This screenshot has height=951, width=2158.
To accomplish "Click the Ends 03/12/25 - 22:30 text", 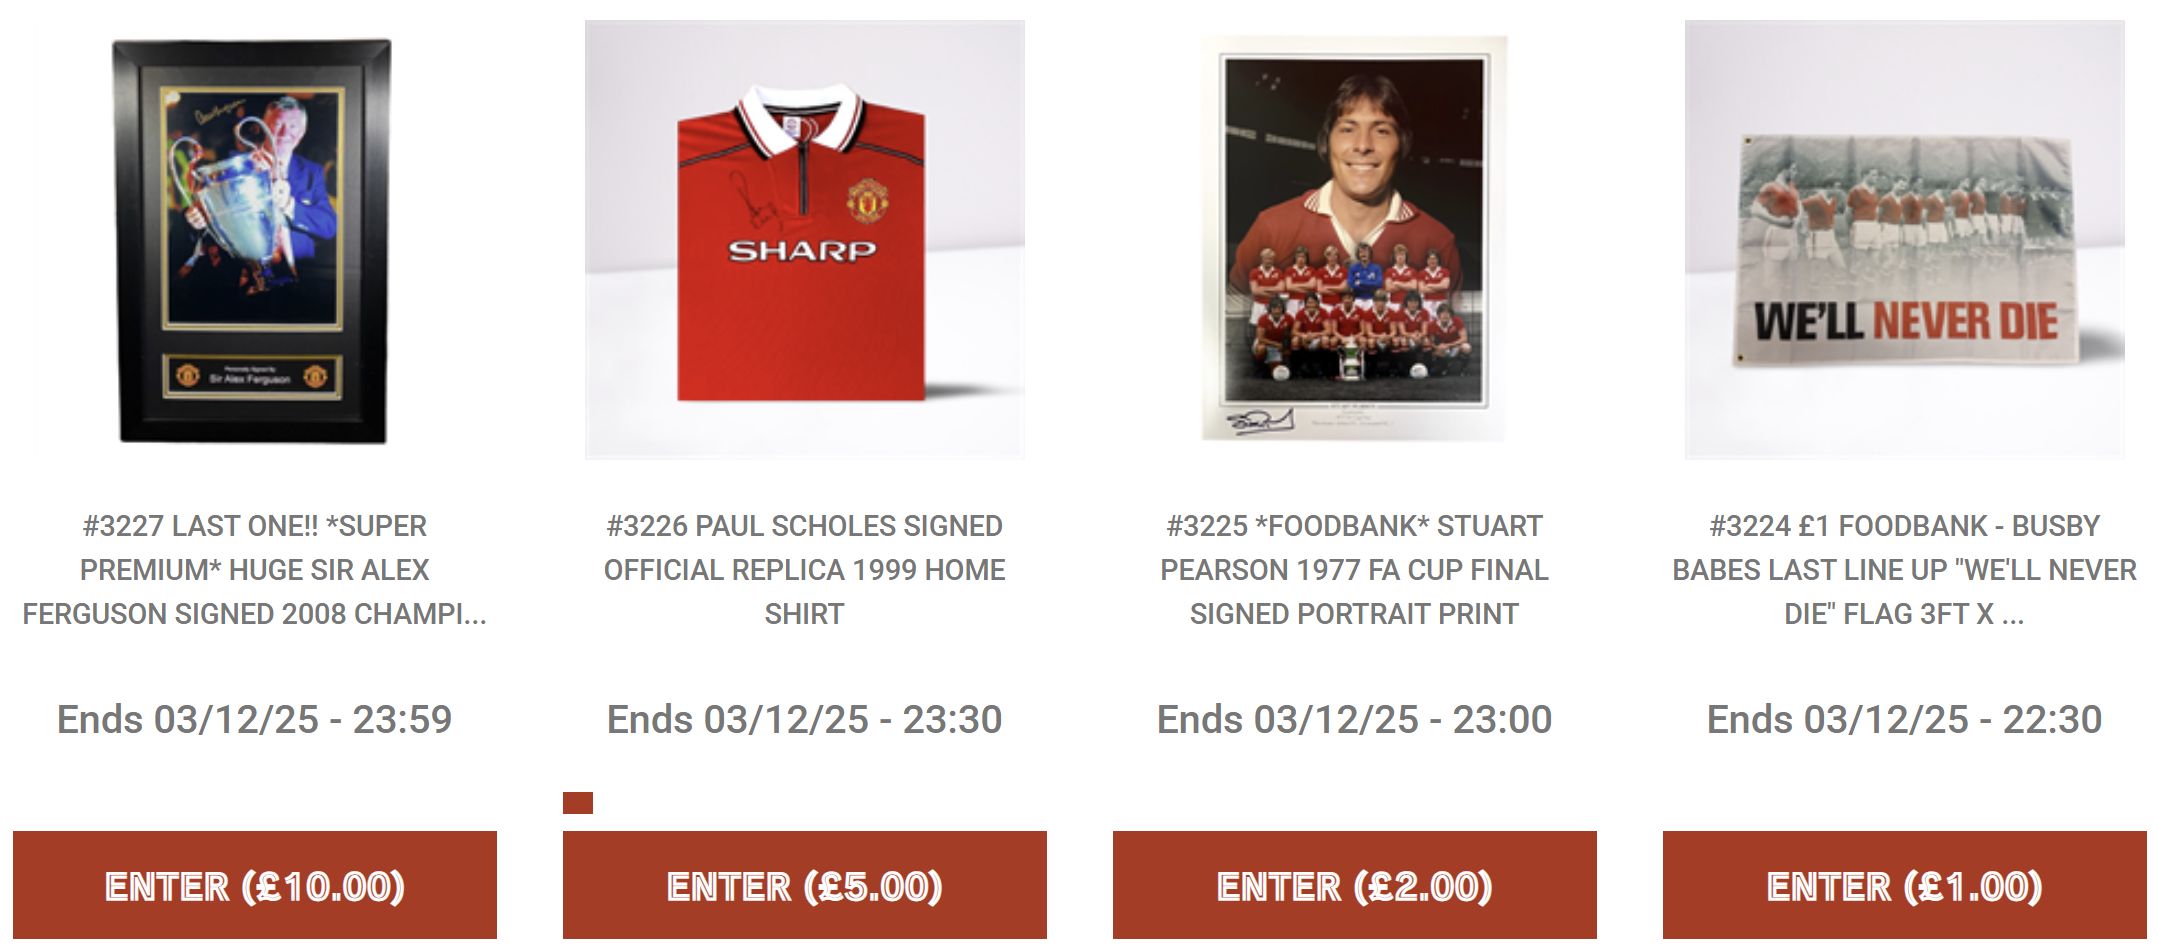I will click(1904, 719).
